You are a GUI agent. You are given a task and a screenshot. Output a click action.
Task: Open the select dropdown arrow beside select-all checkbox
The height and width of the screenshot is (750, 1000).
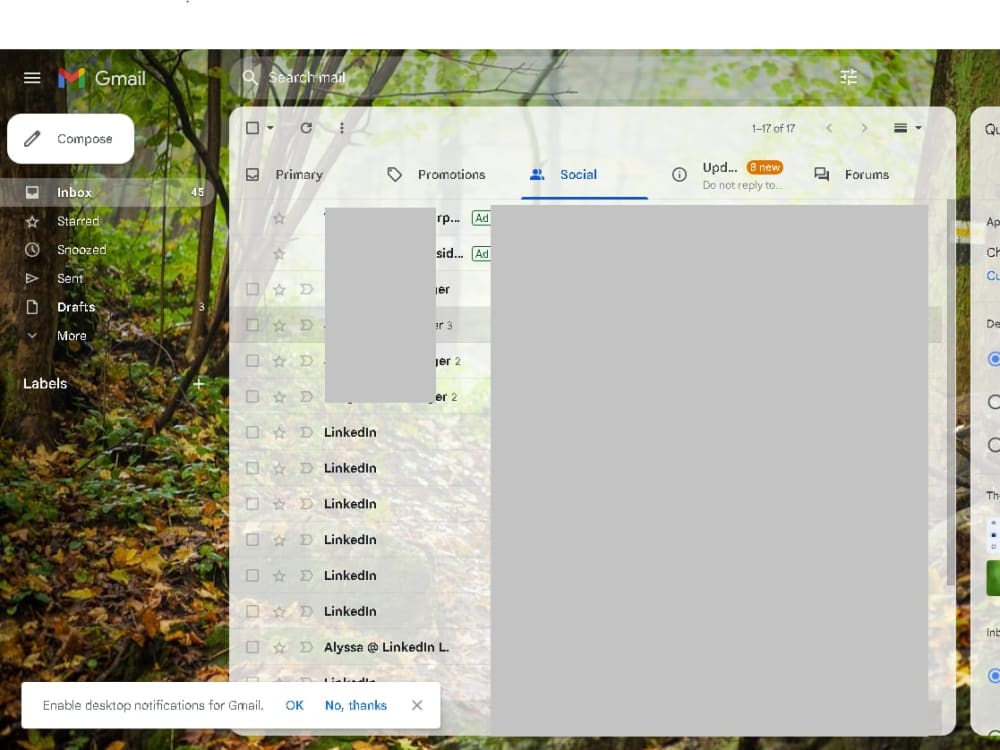tap(270, 128)
